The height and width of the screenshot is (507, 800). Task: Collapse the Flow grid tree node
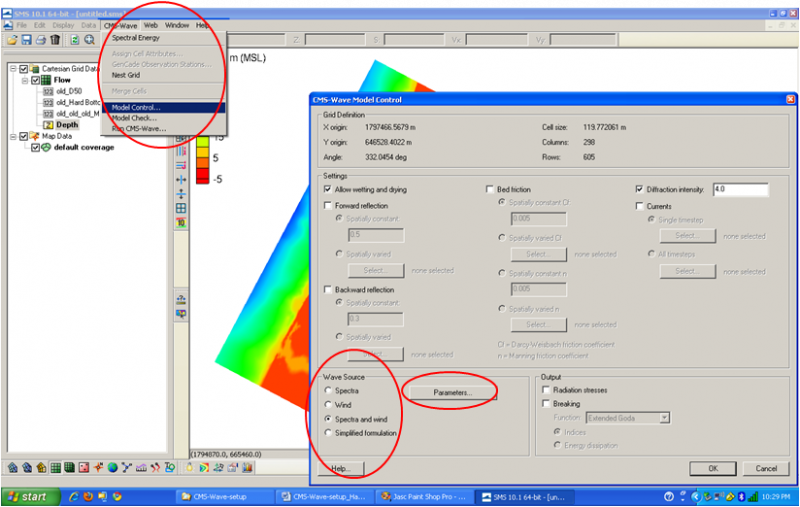point(24,80)
